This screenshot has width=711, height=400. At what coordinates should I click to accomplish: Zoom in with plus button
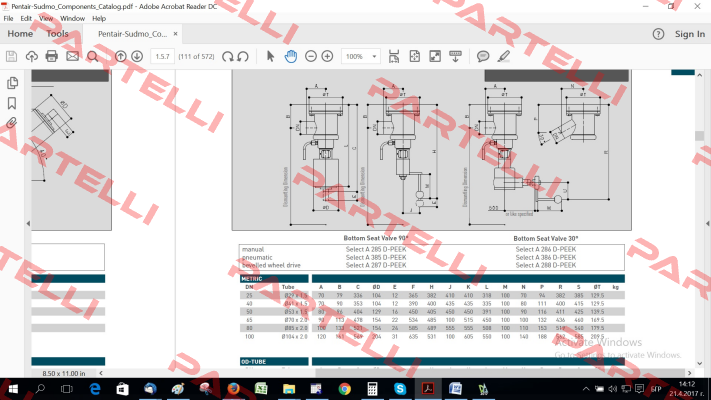[x=327, y=56]
